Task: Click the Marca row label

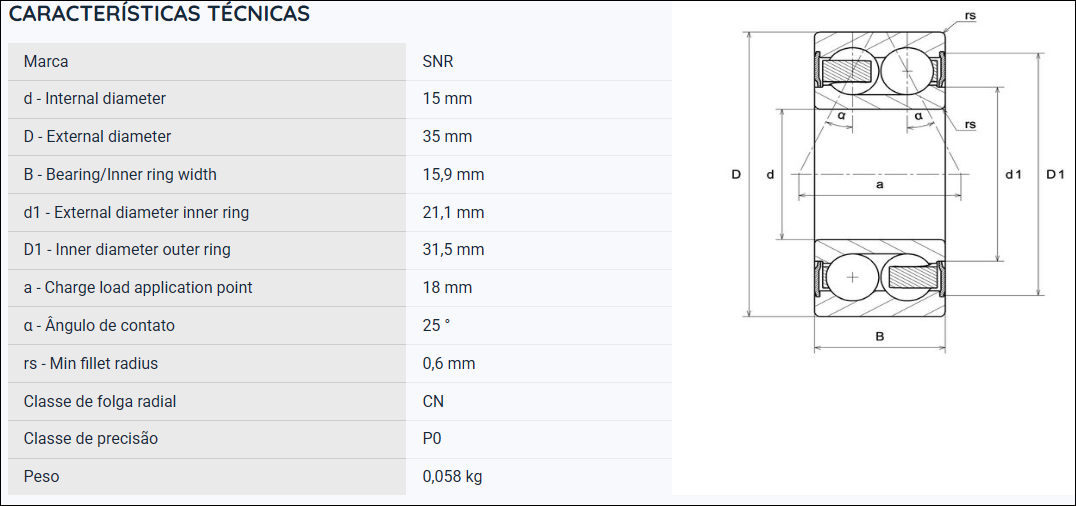Action: [46, 61]
